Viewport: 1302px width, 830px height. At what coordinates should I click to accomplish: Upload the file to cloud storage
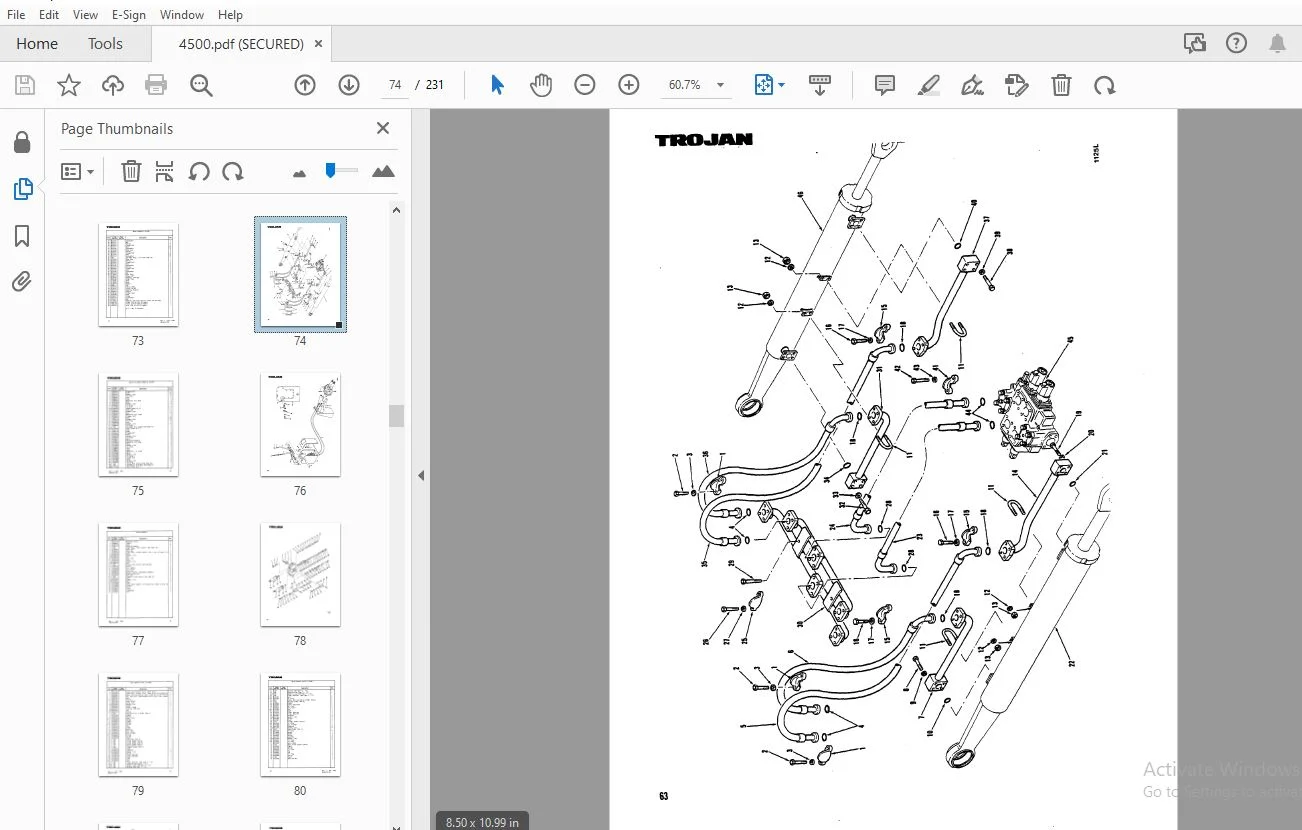[x=113, y=85]
